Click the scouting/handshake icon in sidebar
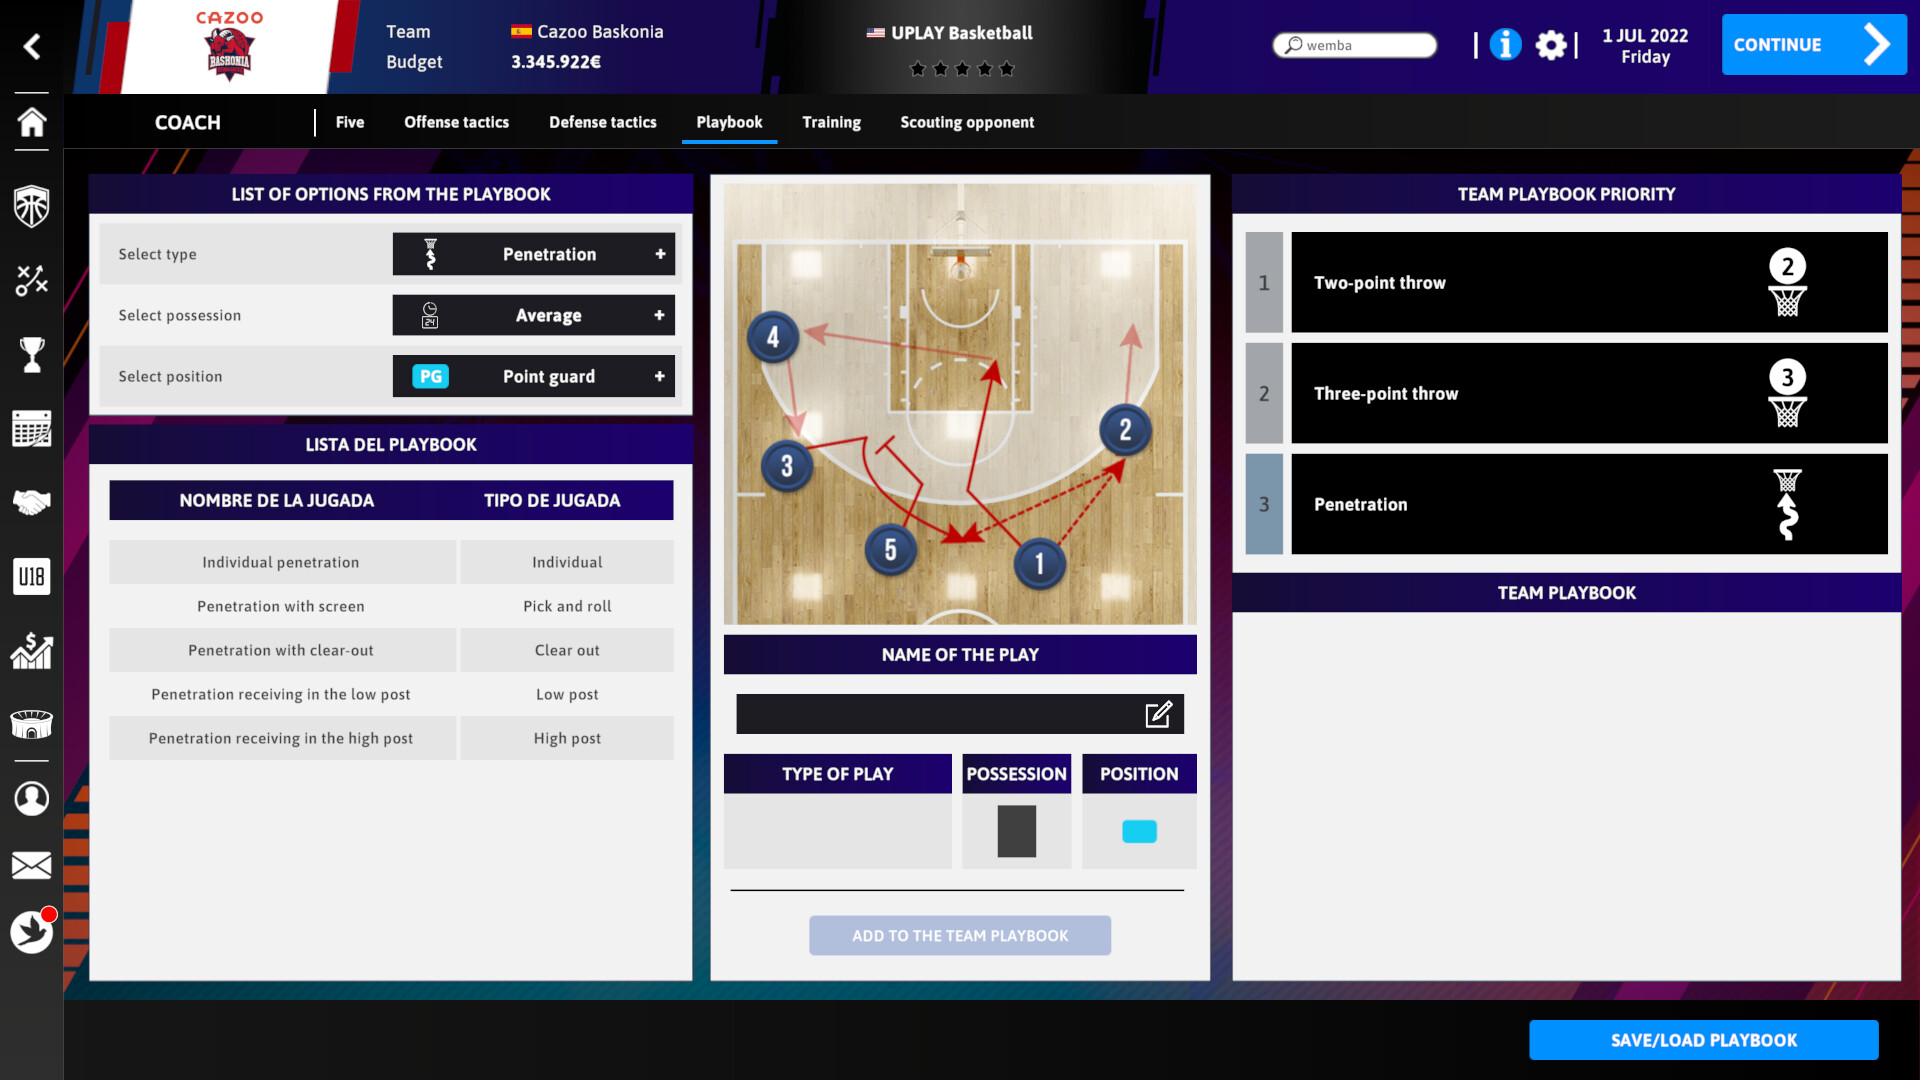The height and width of the screenshot is (1080, 1920). [32, 502]
